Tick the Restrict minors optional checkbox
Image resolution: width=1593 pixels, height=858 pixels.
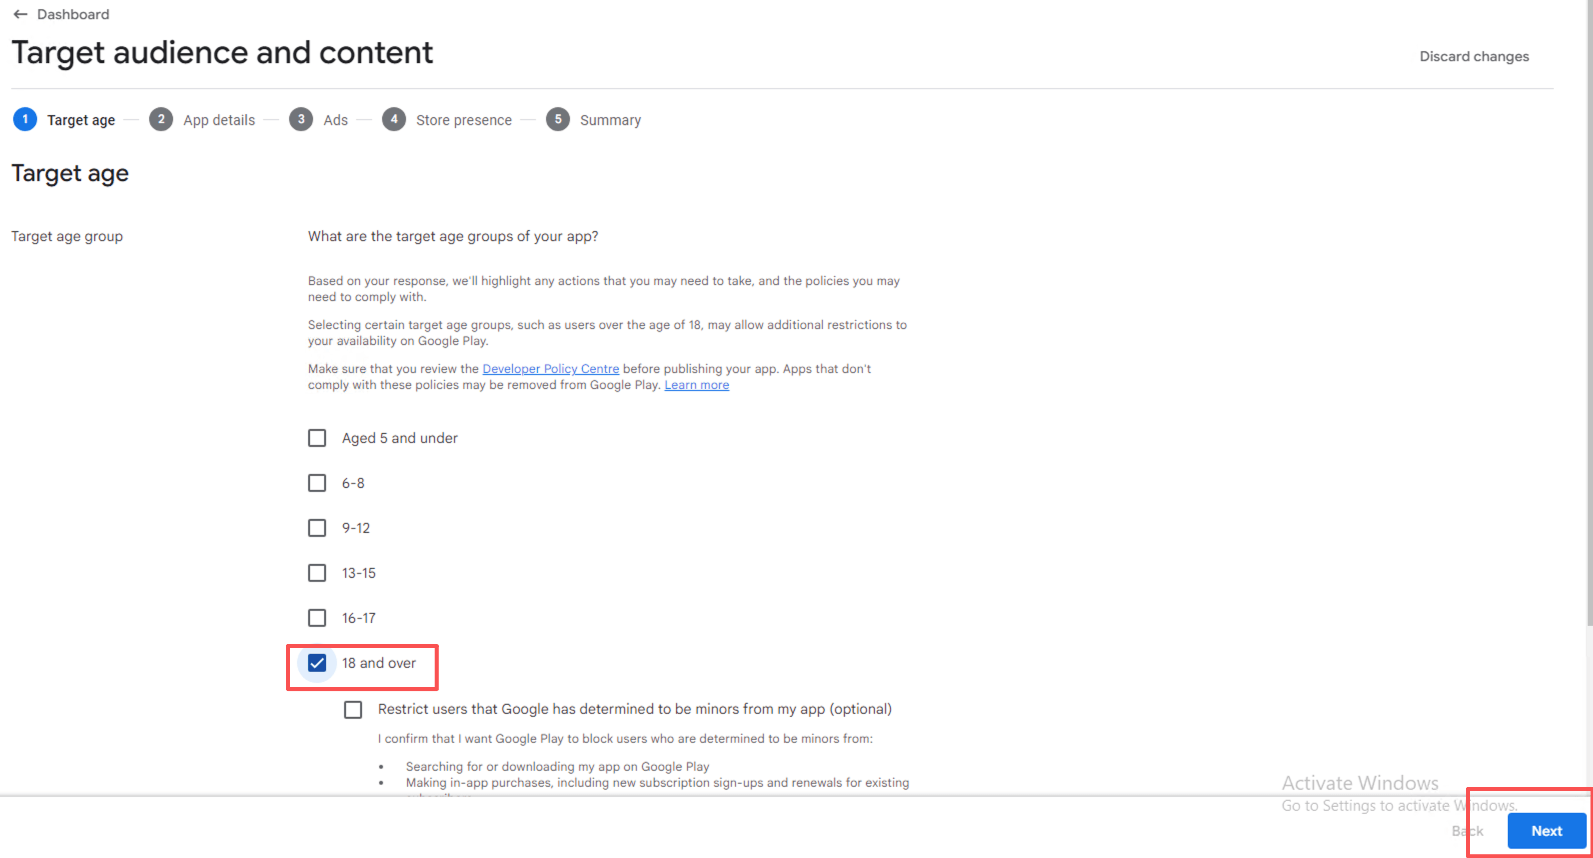click(x=353, y=709)
